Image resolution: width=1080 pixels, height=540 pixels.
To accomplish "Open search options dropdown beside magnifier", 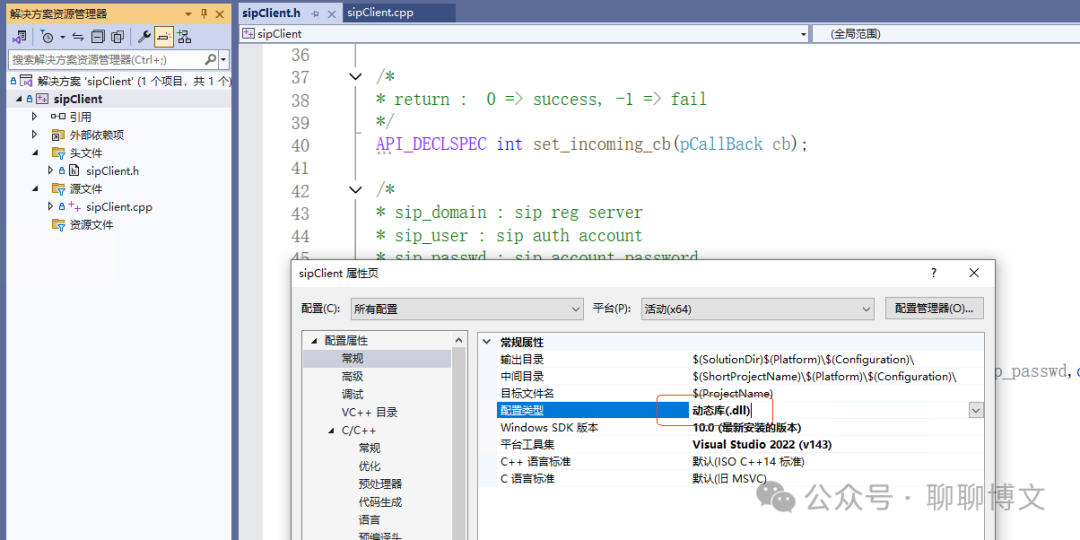I will click(x=224, y=60).
